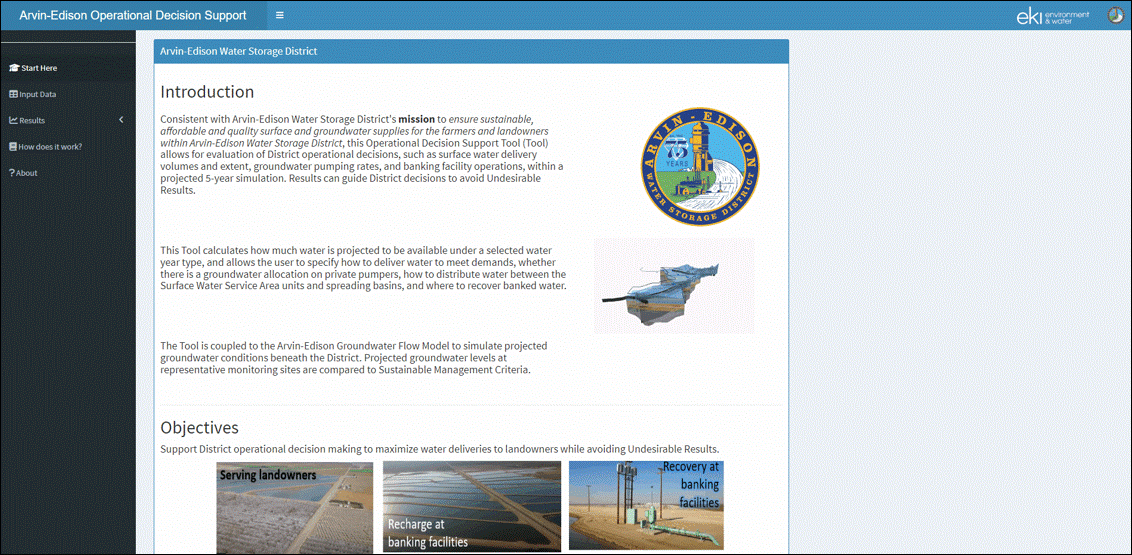Click the Serving landowners photo

click(x=295, y=507)
